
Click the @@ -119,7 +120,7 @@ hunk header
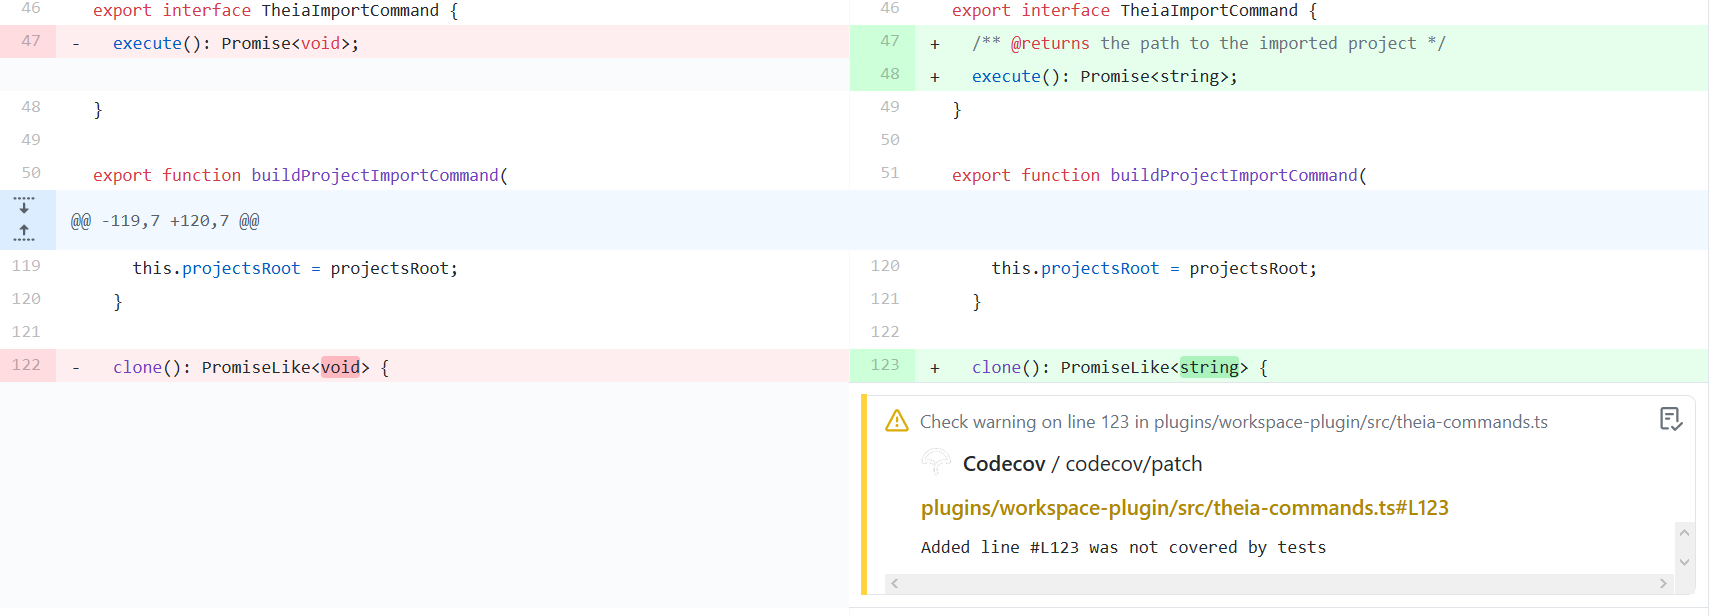click(x=165, y=221)
